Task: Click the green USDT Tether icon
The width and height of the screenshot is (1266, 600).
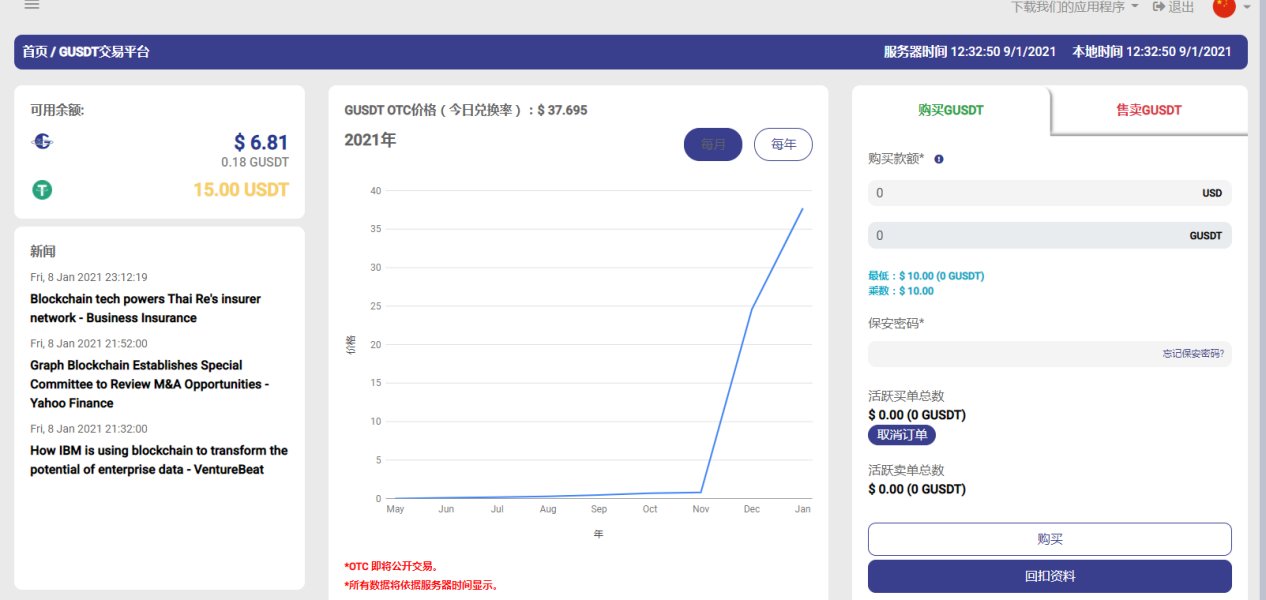Action: 42,190
